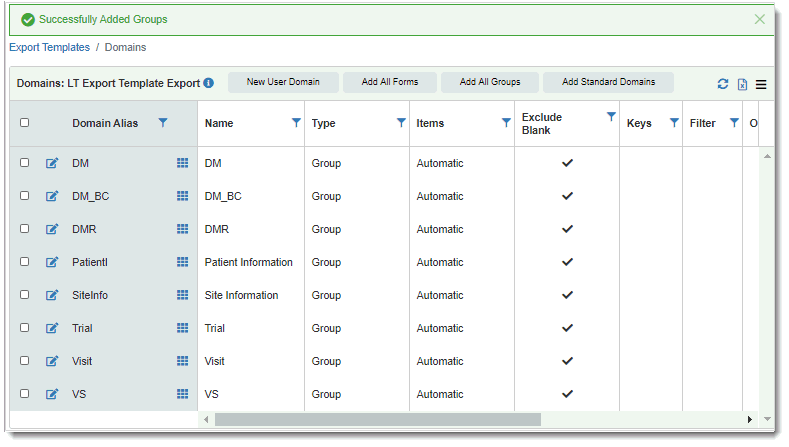Click horizontal scrollbar thumb
Screen dimensions: 789x447
coord(378,419)
